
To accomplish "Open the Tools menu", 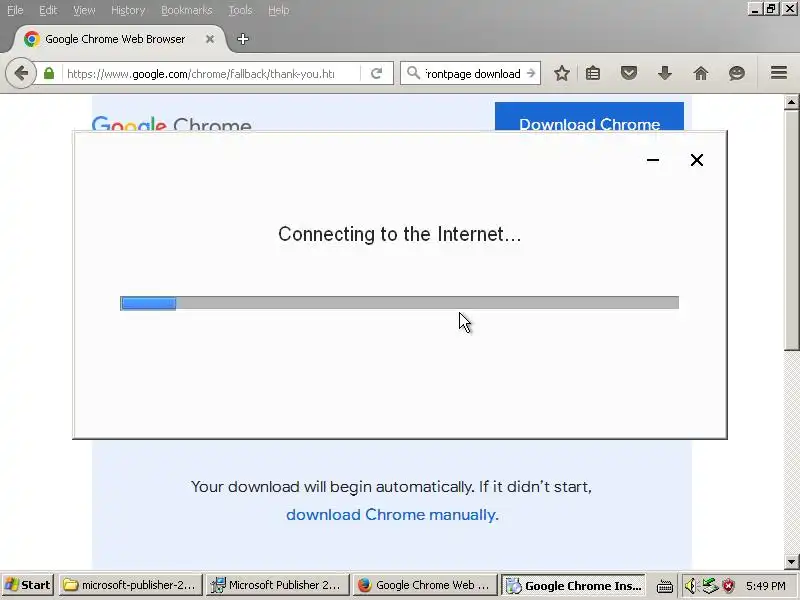I will pyautogui.click(x=240, y=10).
